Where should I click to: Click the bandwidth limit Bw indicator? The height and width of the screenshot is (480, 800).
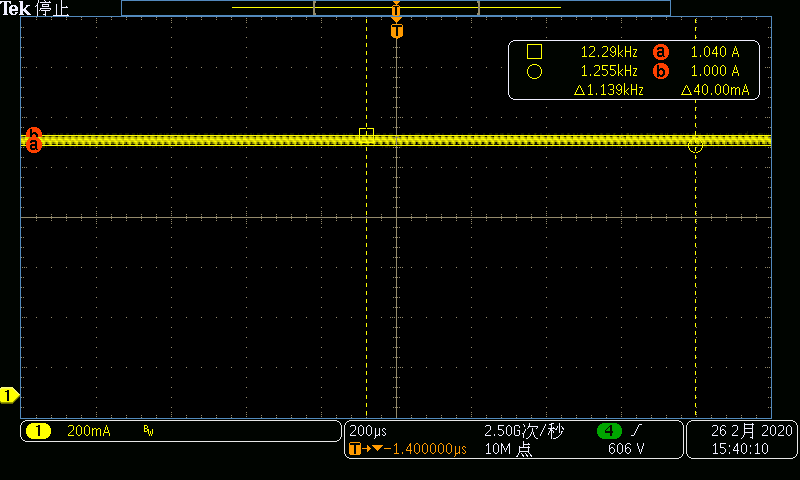(x=148, y=432)
